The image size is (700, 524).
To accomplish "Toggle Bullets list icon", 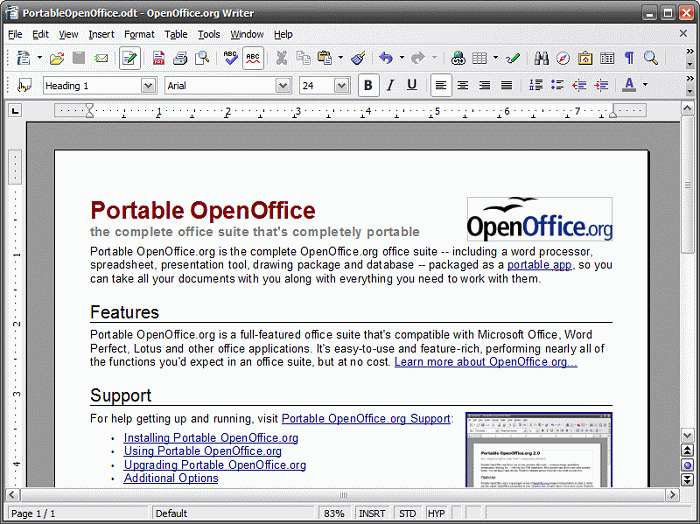I will [x=557, y=85].
